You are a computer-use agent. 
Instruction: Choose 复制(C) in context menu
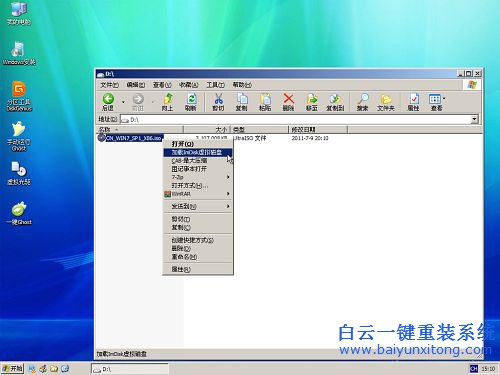point(197,227)
